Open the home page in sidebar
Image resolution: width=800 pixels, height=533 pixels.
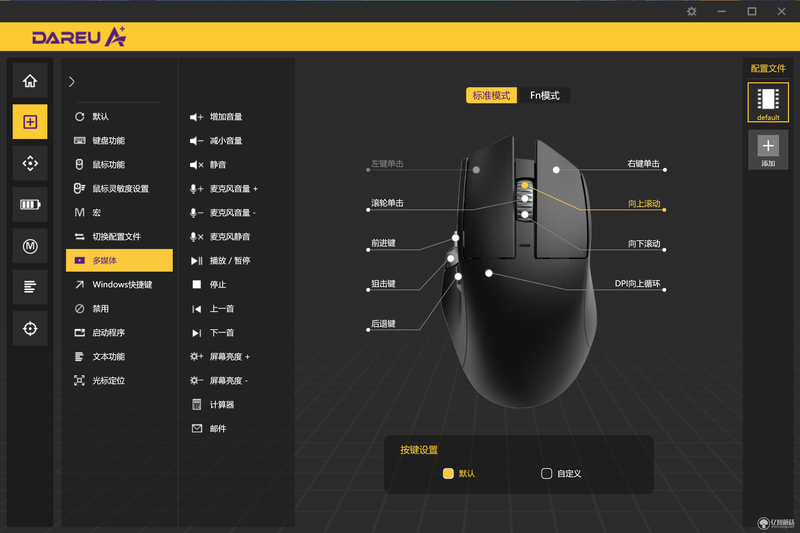tap(30, 81)
